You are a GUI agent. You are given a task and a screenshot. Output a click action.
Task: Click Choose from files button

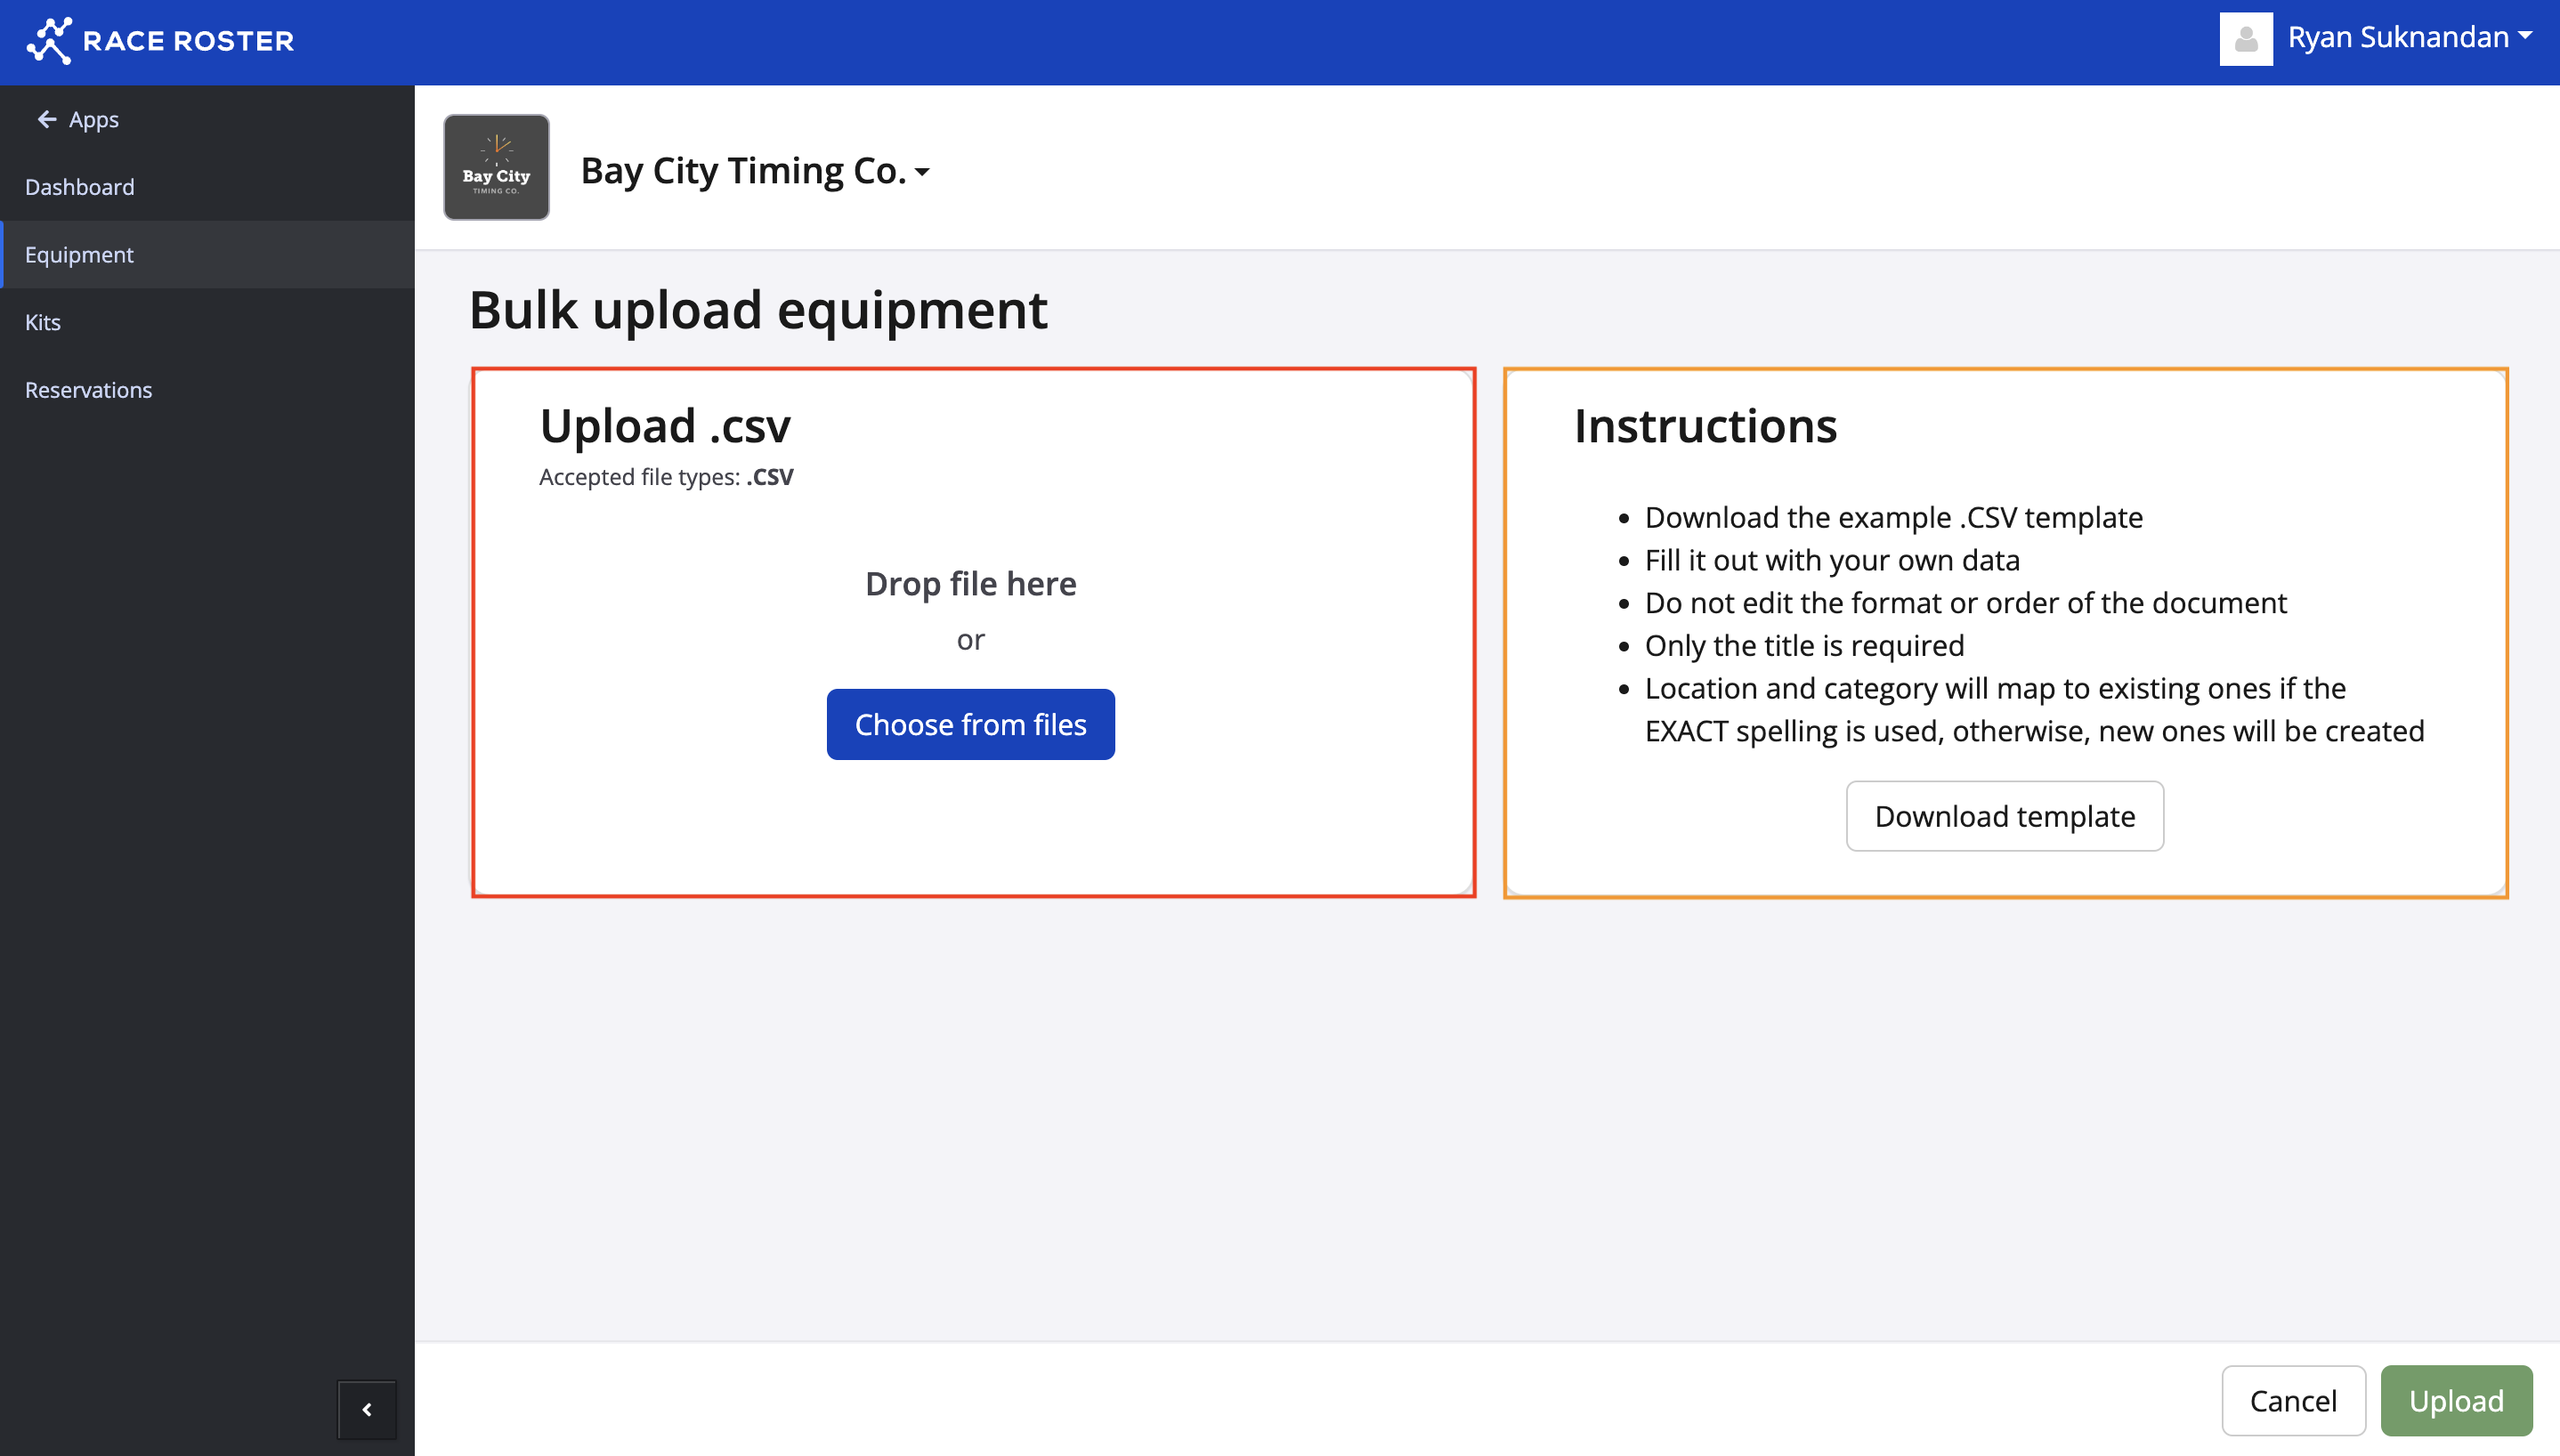(x=970, y=724)
